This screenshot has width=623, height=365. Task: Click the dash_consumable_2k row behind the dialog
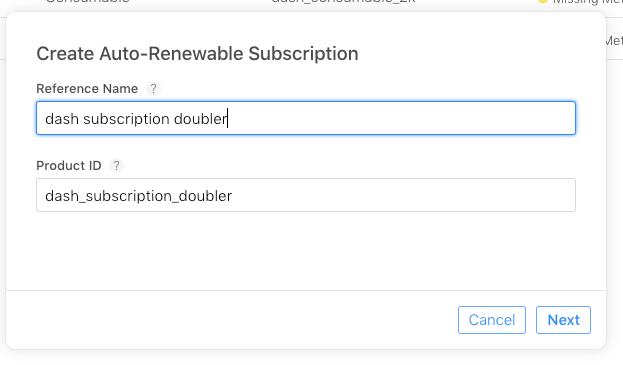tap(343, 1)
